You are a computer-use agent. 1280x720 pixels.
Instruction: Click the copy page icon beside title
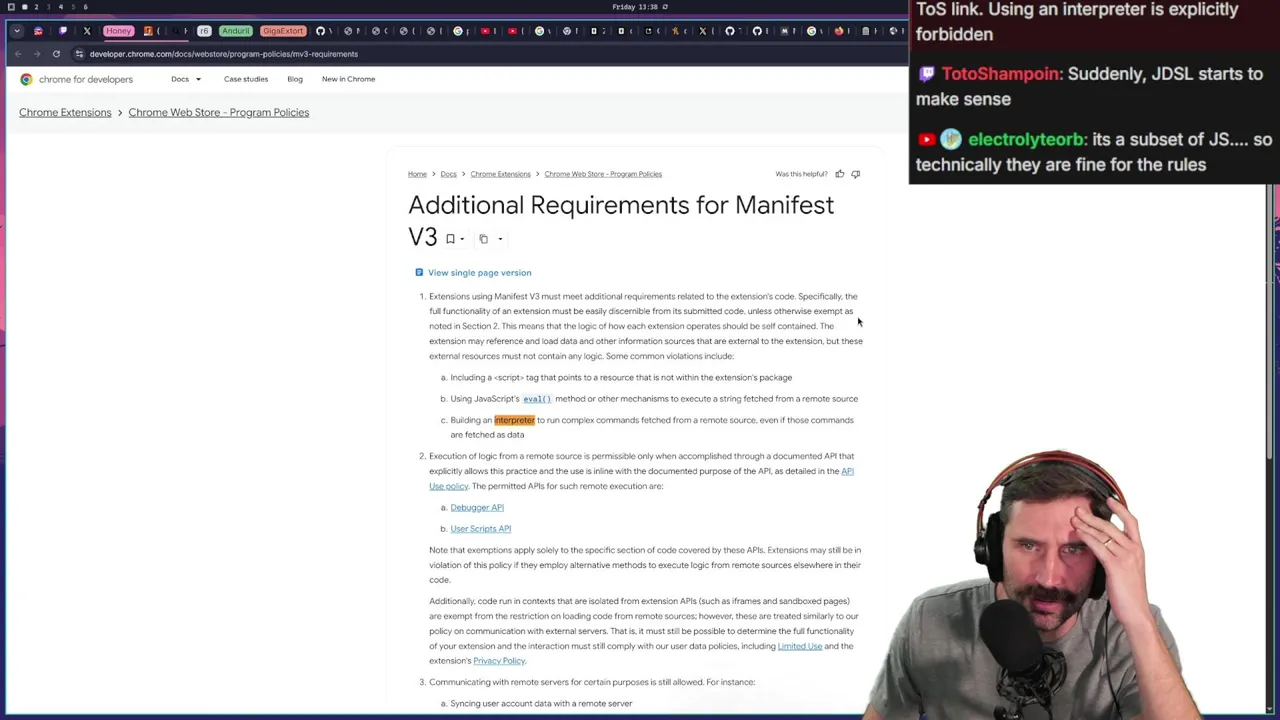484,239
